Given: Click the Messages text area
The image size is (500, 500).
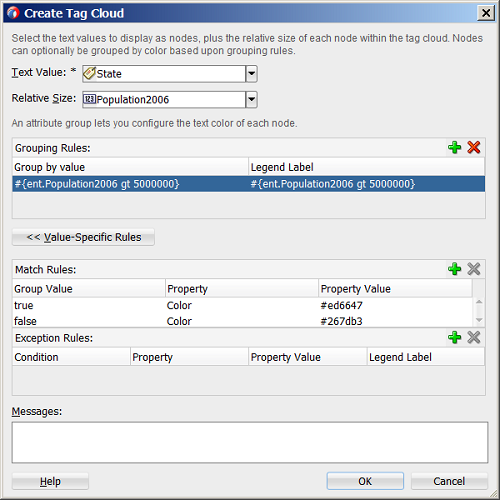Looking at the screenshot, I should (250, 442).
